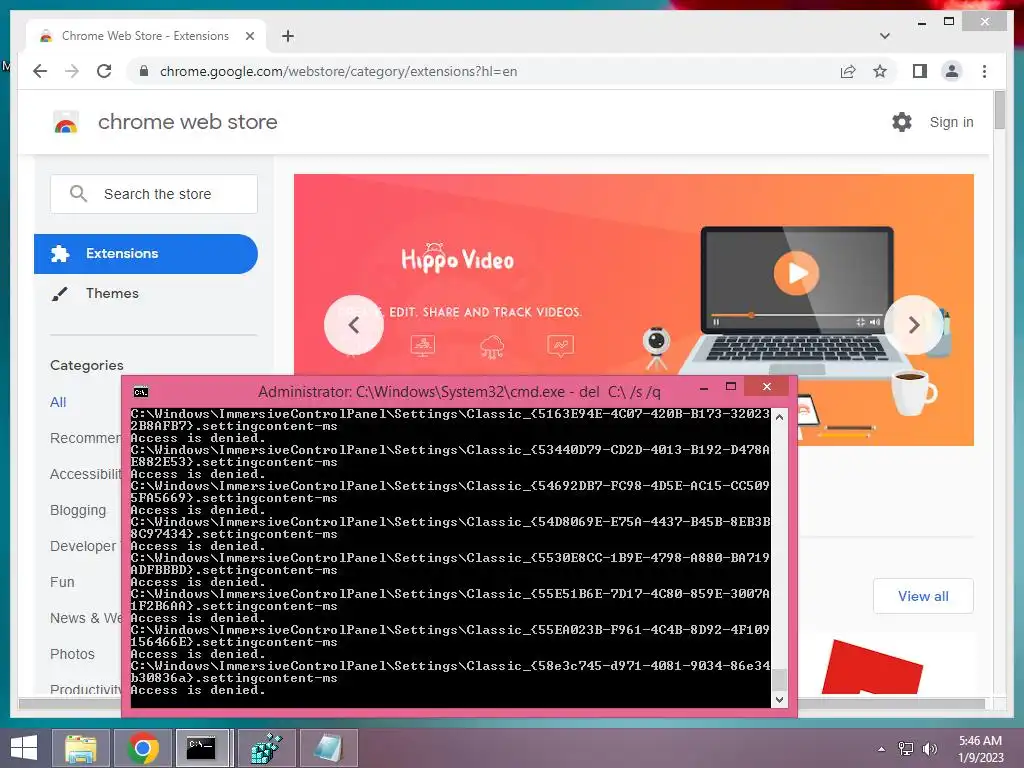Click the forward navigation arrow in Chrome
Viewport: 1024px width, 768px height.
coord(72,71)
